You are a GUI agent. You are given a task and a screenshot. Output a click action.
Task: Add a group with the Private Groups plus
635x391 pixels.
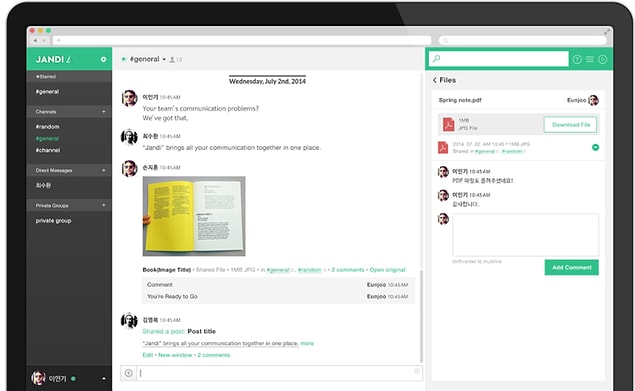tap(104, 205)
